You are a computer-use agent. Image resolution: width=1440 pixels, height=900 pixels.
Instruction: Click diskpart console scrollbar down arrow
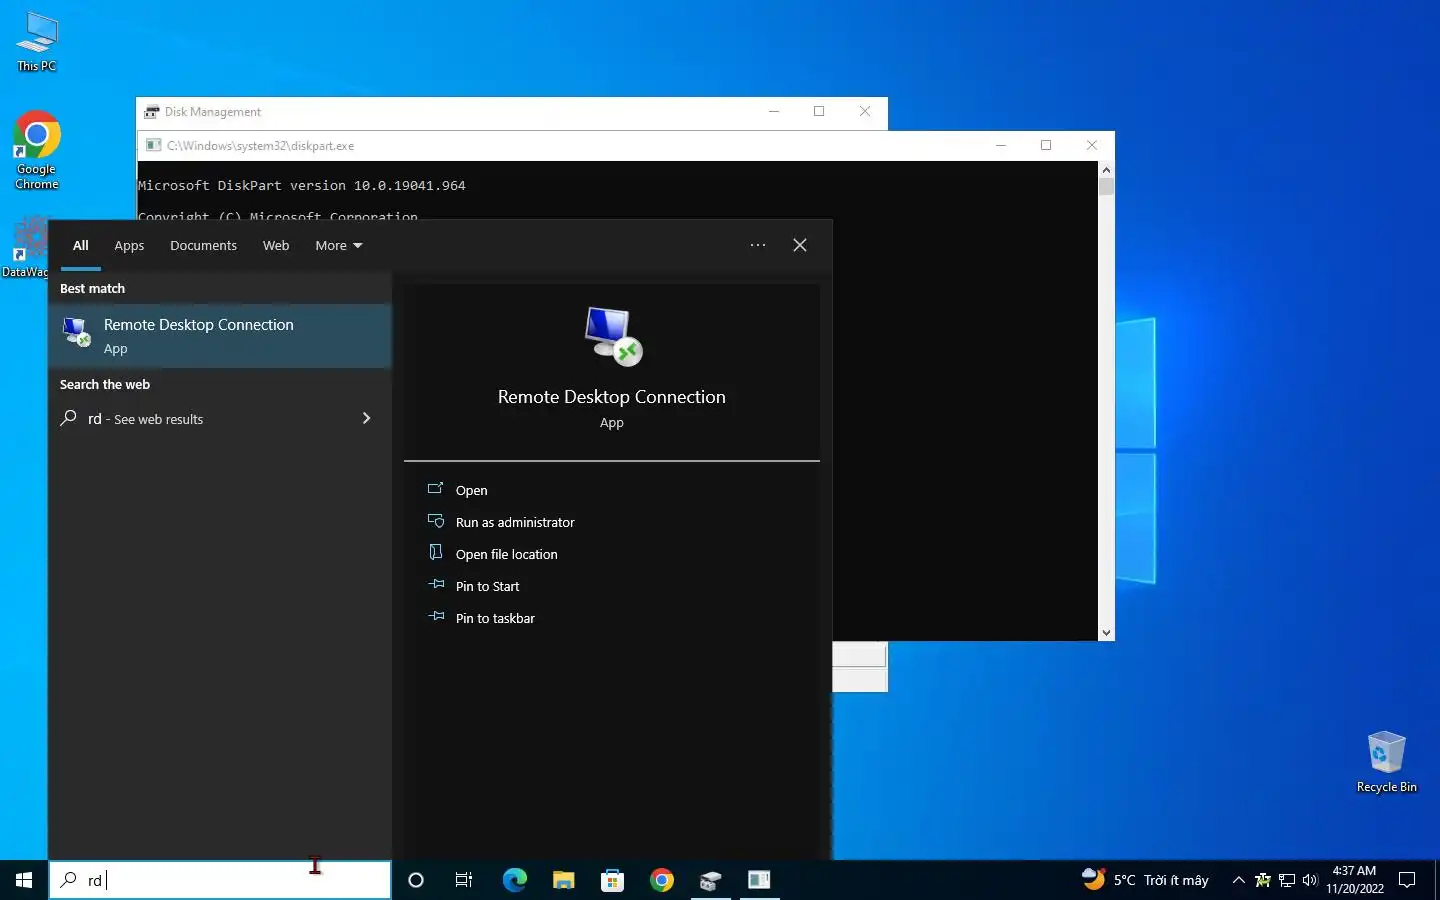pyautogui.click(x=1106, y=632)
